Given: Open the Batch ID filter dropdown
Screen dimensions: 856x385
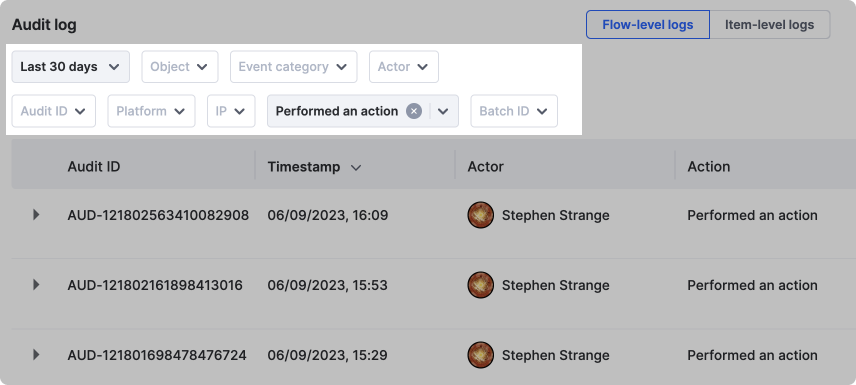Looking at the screenshot, I should (x=514, y=111).
